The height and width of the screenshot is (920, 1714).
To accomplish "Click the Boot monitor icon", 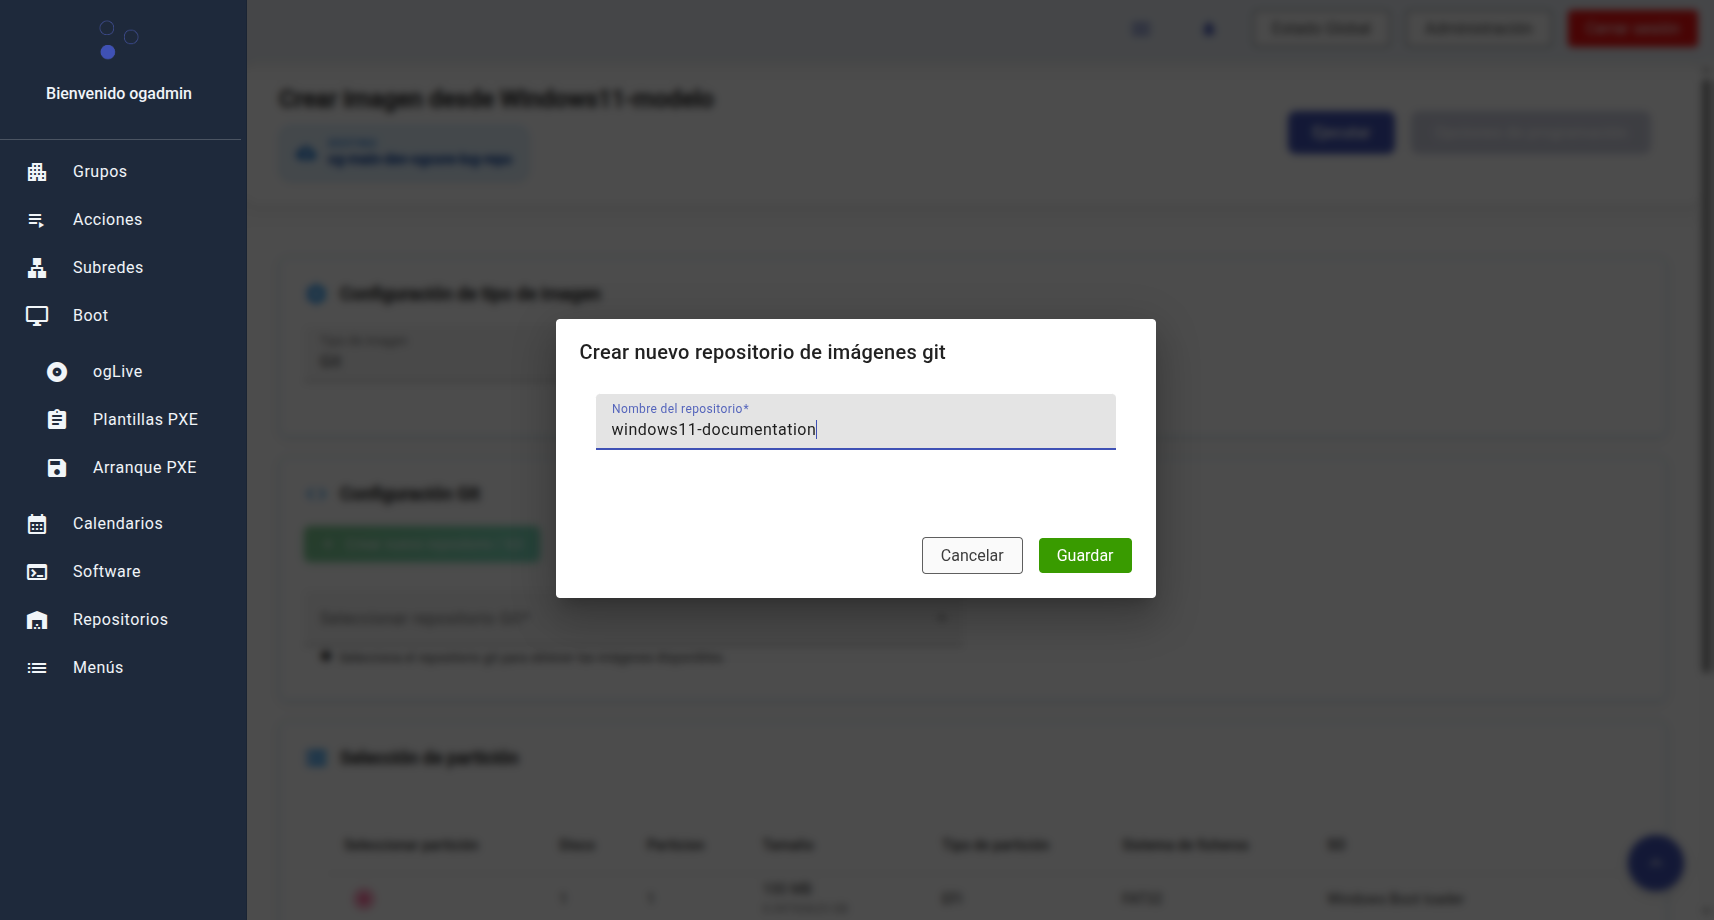I will pyautogui.click(x=37, y=316).
